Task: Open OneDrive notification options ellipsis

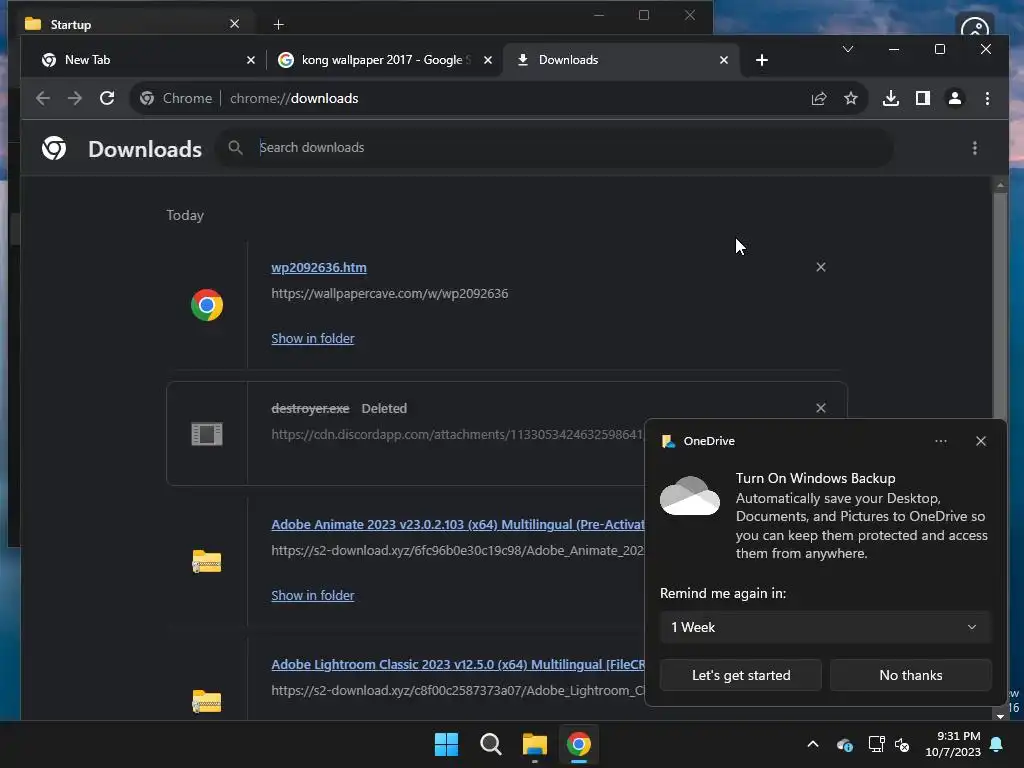Action: click(940, 441)
